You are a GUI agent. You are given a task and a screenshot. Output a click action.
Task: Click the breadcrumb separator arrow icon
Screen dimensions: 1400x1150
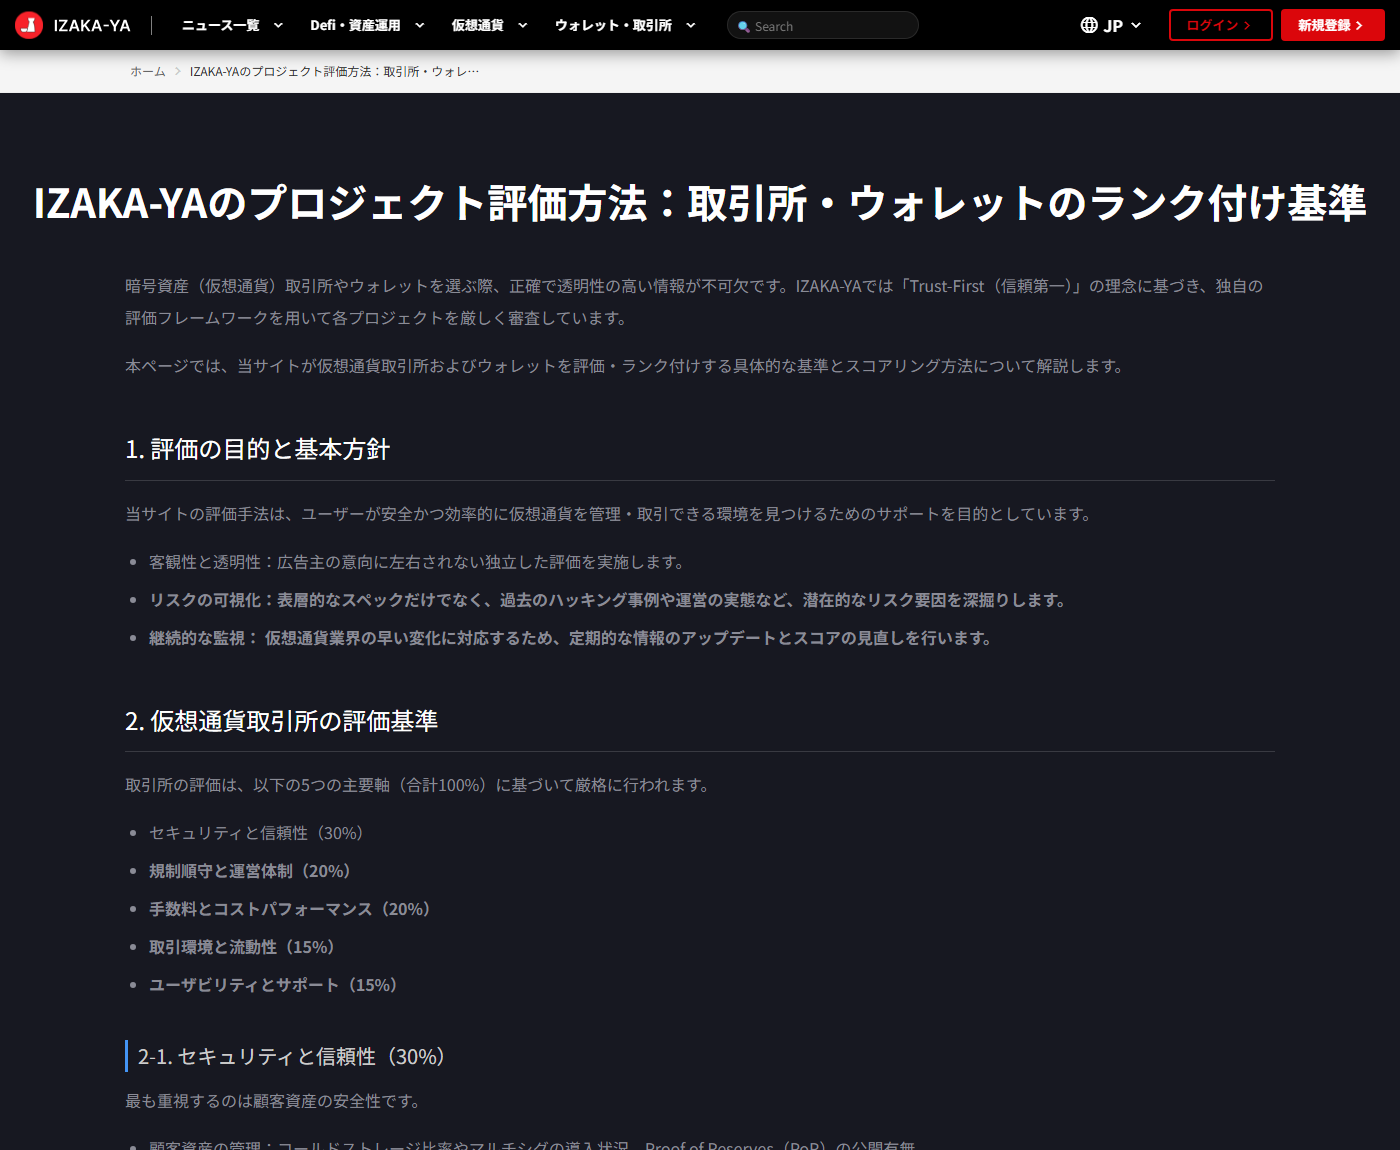(x=178, y=71)
